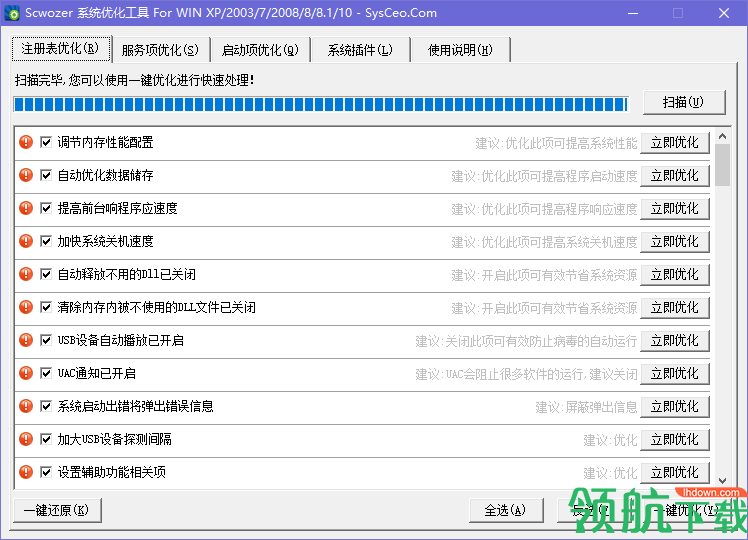Click suggestion text 建议:屏蔽弹出信息

pyautogui.click(x=586, y=407)
